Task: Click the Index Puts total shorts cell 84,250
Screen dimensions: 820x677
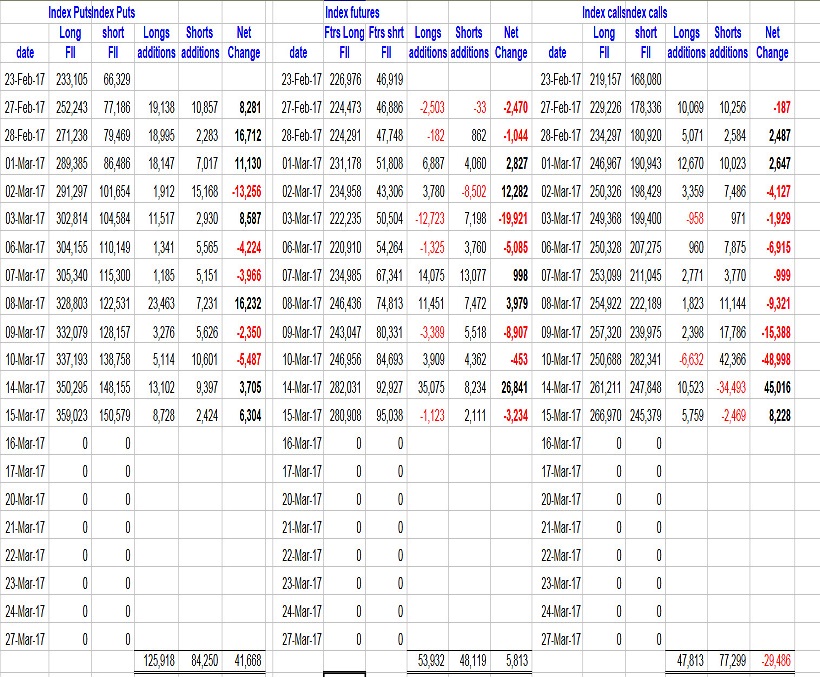Action: tap(200, 660)
